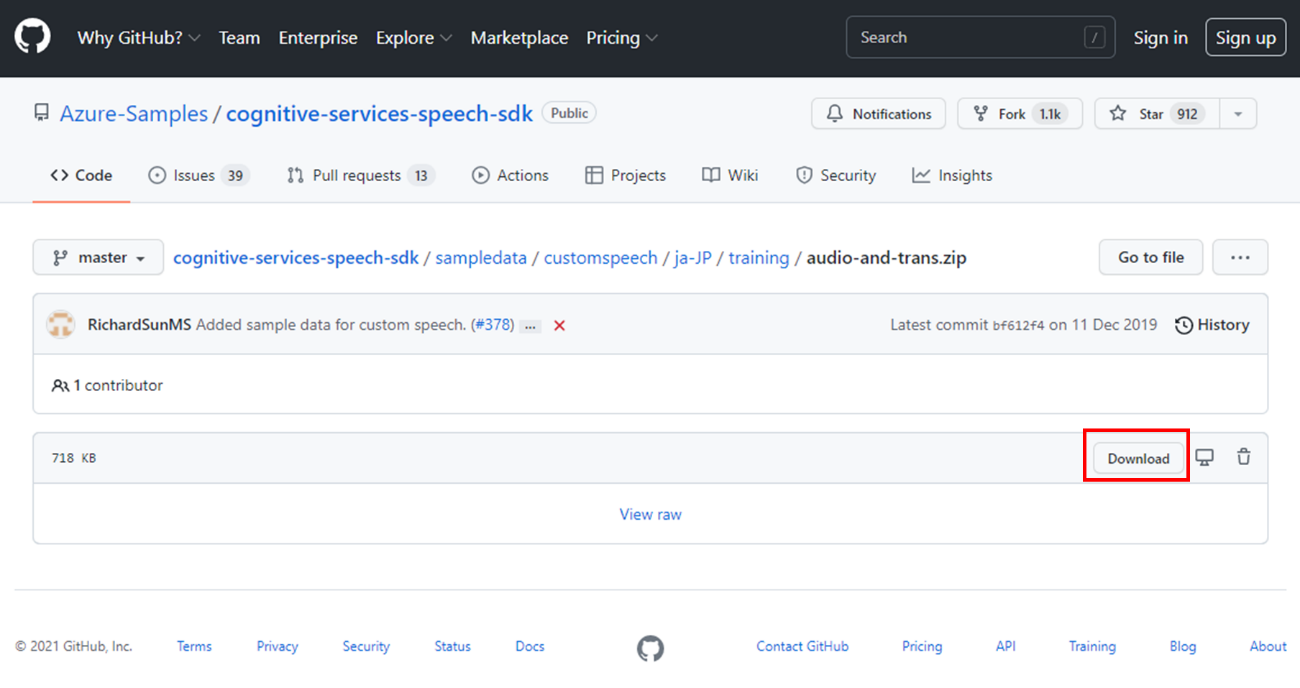Visit the Marketplace link
Viewport: 1300px width, 688px height.
click(519, 38)
